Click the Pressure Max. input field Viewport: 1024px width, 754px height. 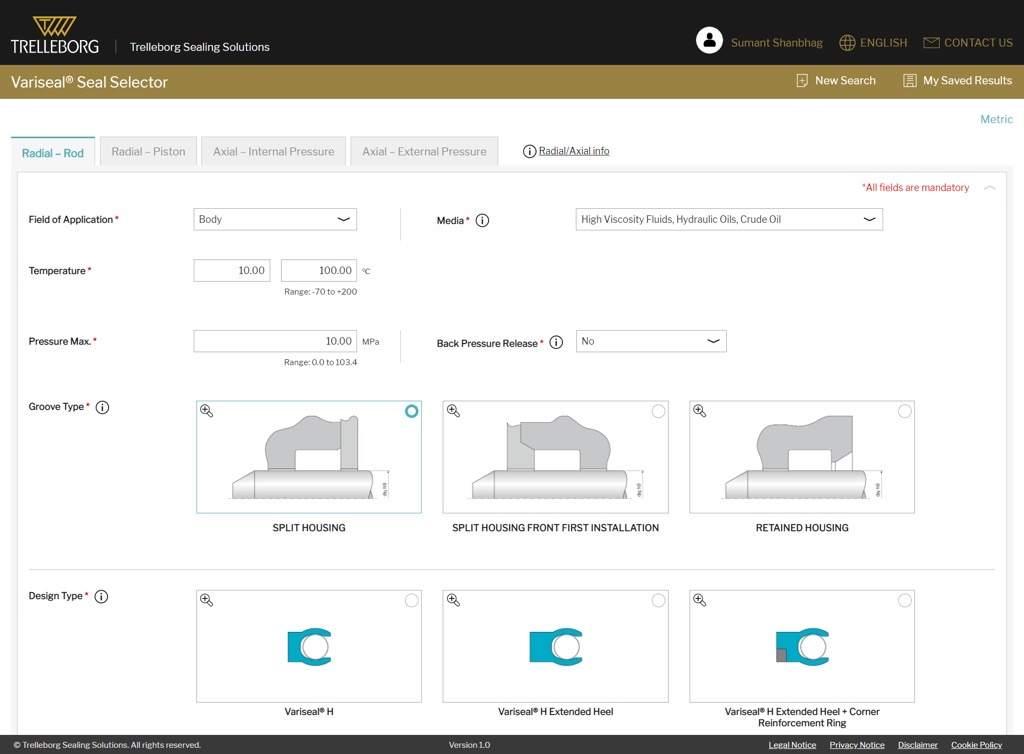coord(274,342)
